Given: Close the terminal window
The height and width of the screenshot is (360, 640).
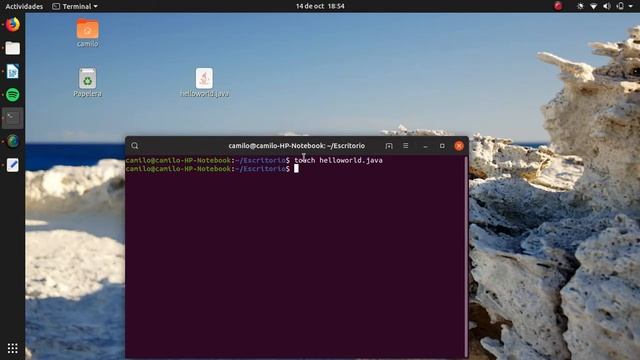Looking at the screenshot, I should [459, 146].
